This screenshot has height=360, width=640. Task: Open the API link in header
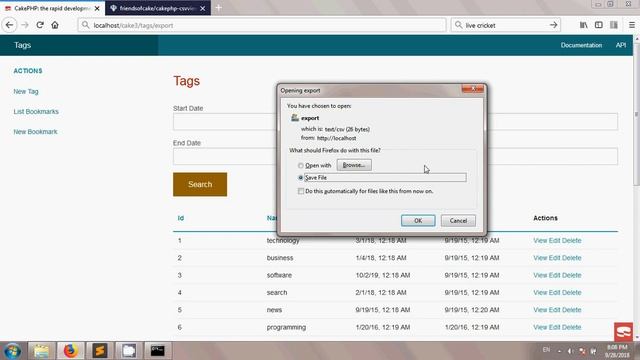(621, 45)
